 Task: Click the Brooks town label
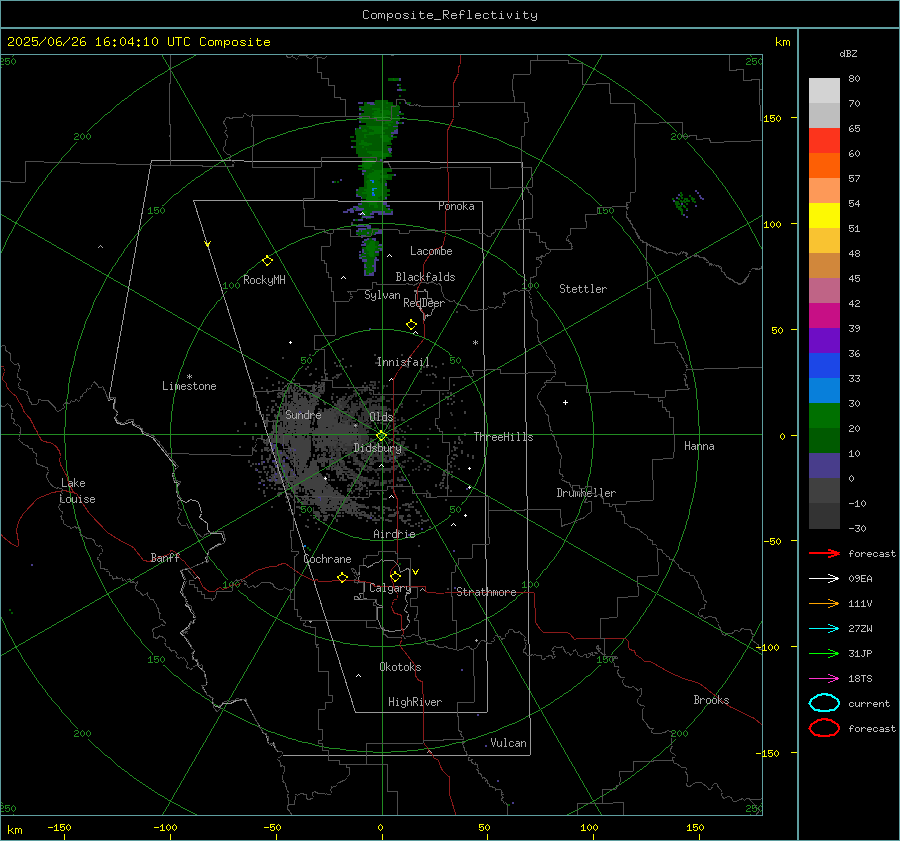pos(711,700)
